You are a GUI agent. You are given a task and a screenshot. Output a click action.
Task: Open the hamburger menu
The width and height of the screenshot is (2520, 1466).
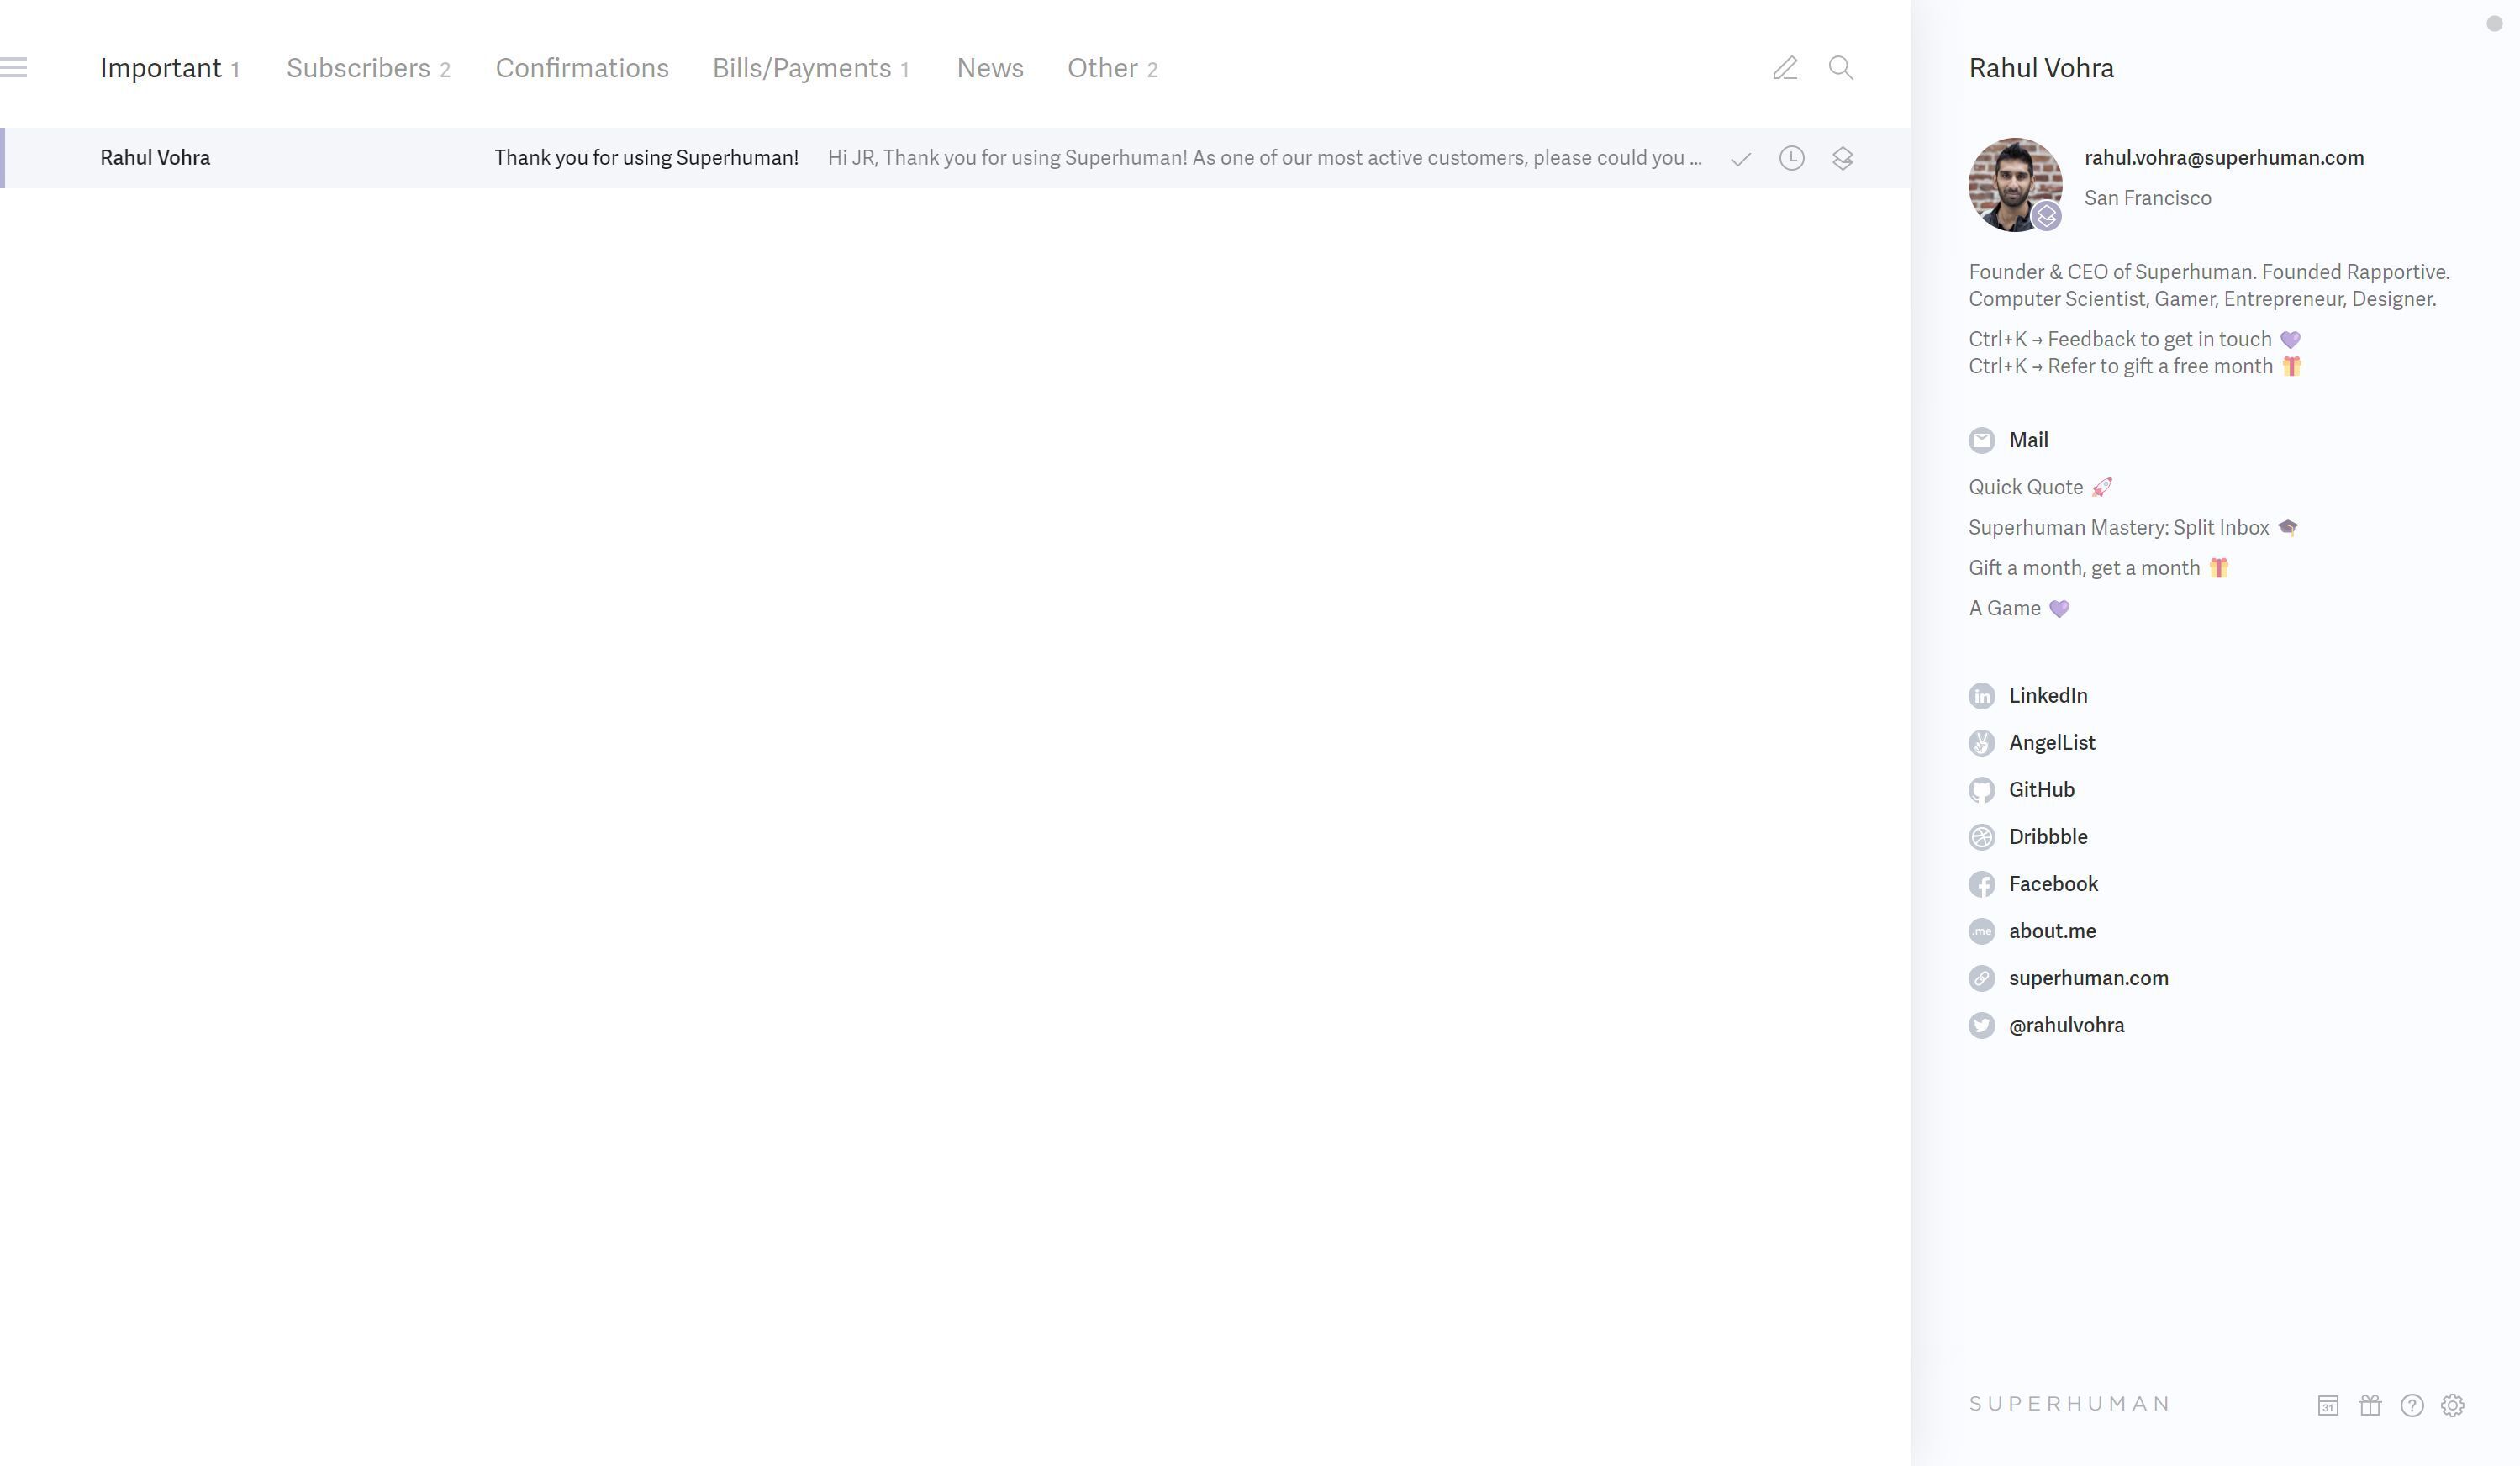pyautogui.click(x=13, y=67)
